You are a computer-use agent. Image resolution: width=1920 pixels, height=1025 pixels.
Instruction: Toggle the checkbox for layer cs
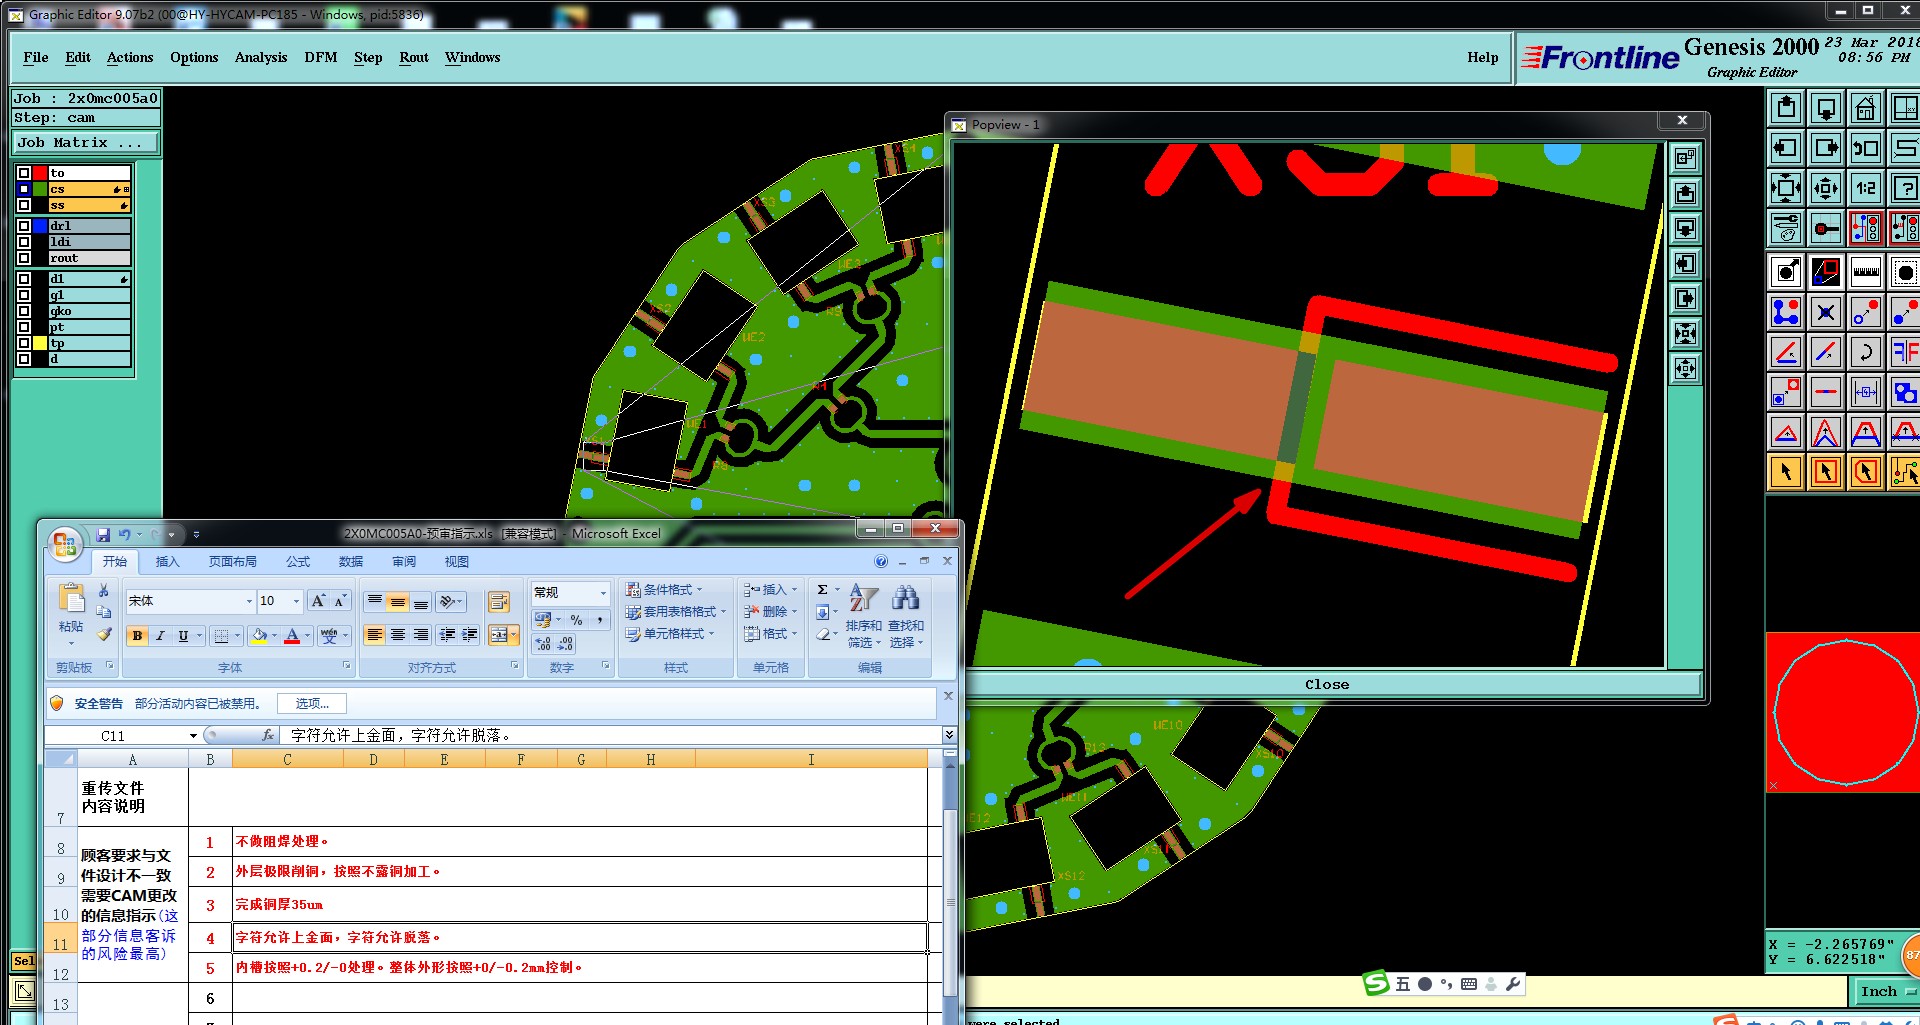[x=24, y=189]
